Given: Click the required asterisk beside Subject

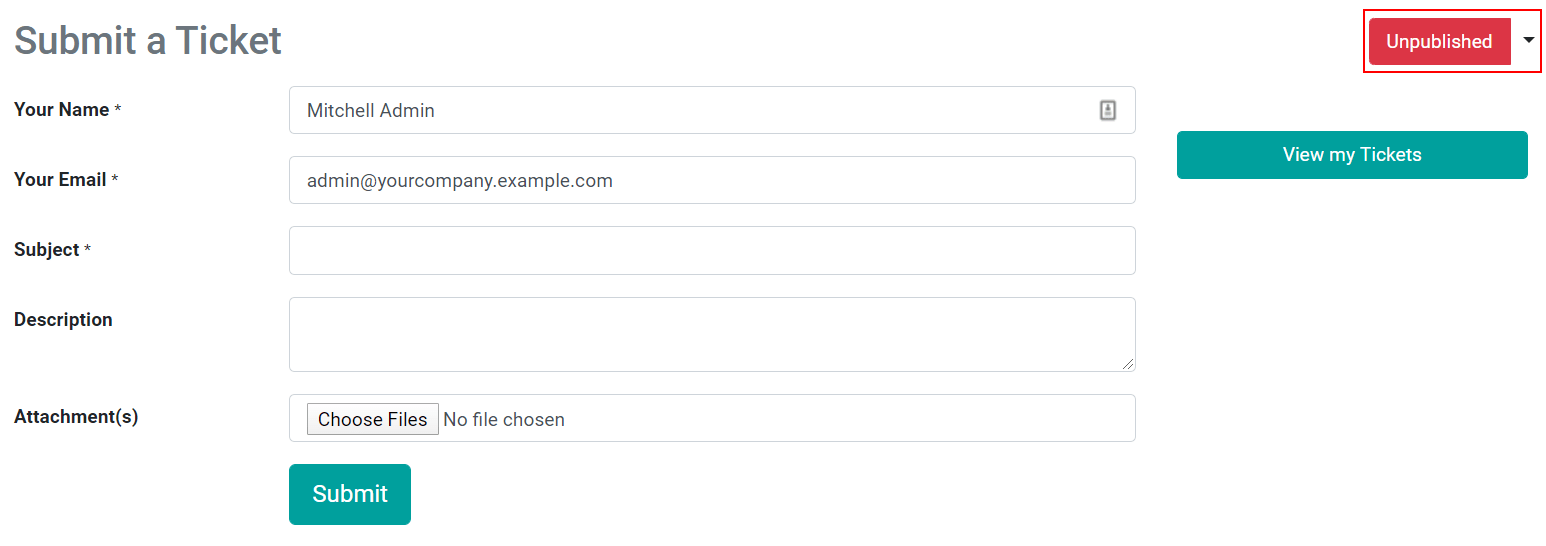Looking at the screenshot, I should pos(87,250).
